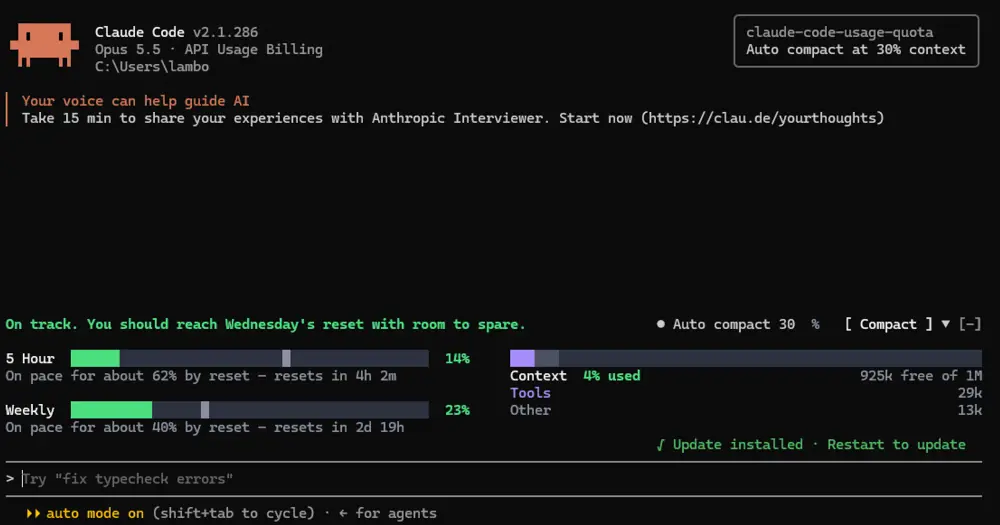This screenshot has width=1000, height=525.
Task: Click the claude-code-usage-quota box
Action: (x=856, y=41)
